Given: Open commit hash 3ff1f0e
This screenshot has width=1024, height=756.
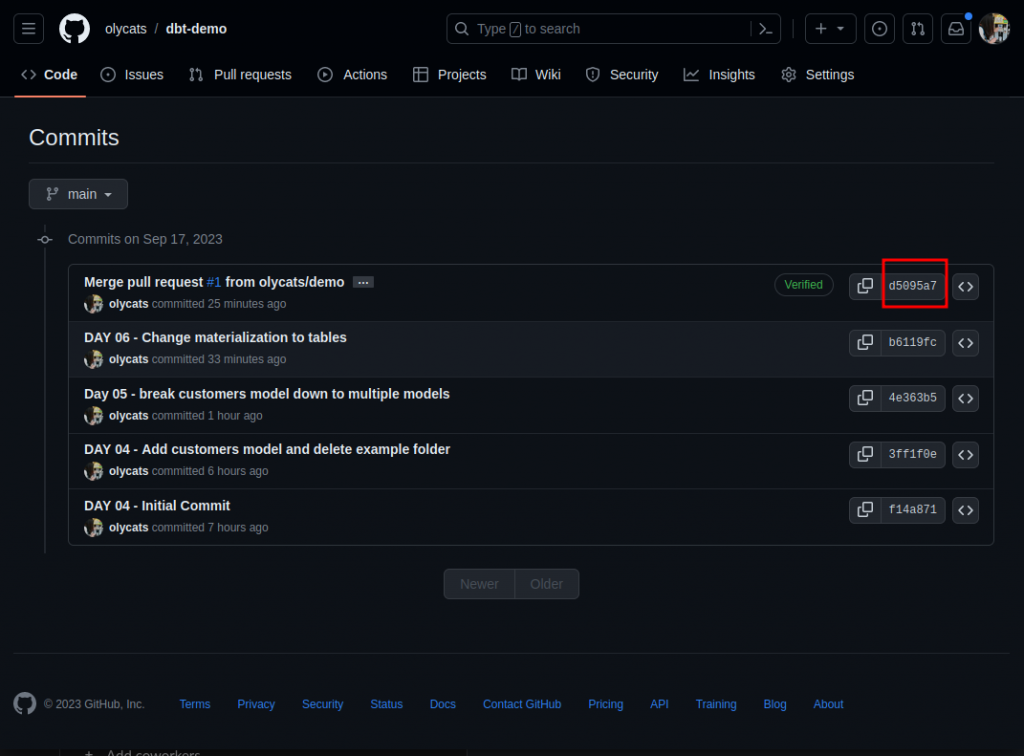Looking at the screenshot, I should click(912, 454).
